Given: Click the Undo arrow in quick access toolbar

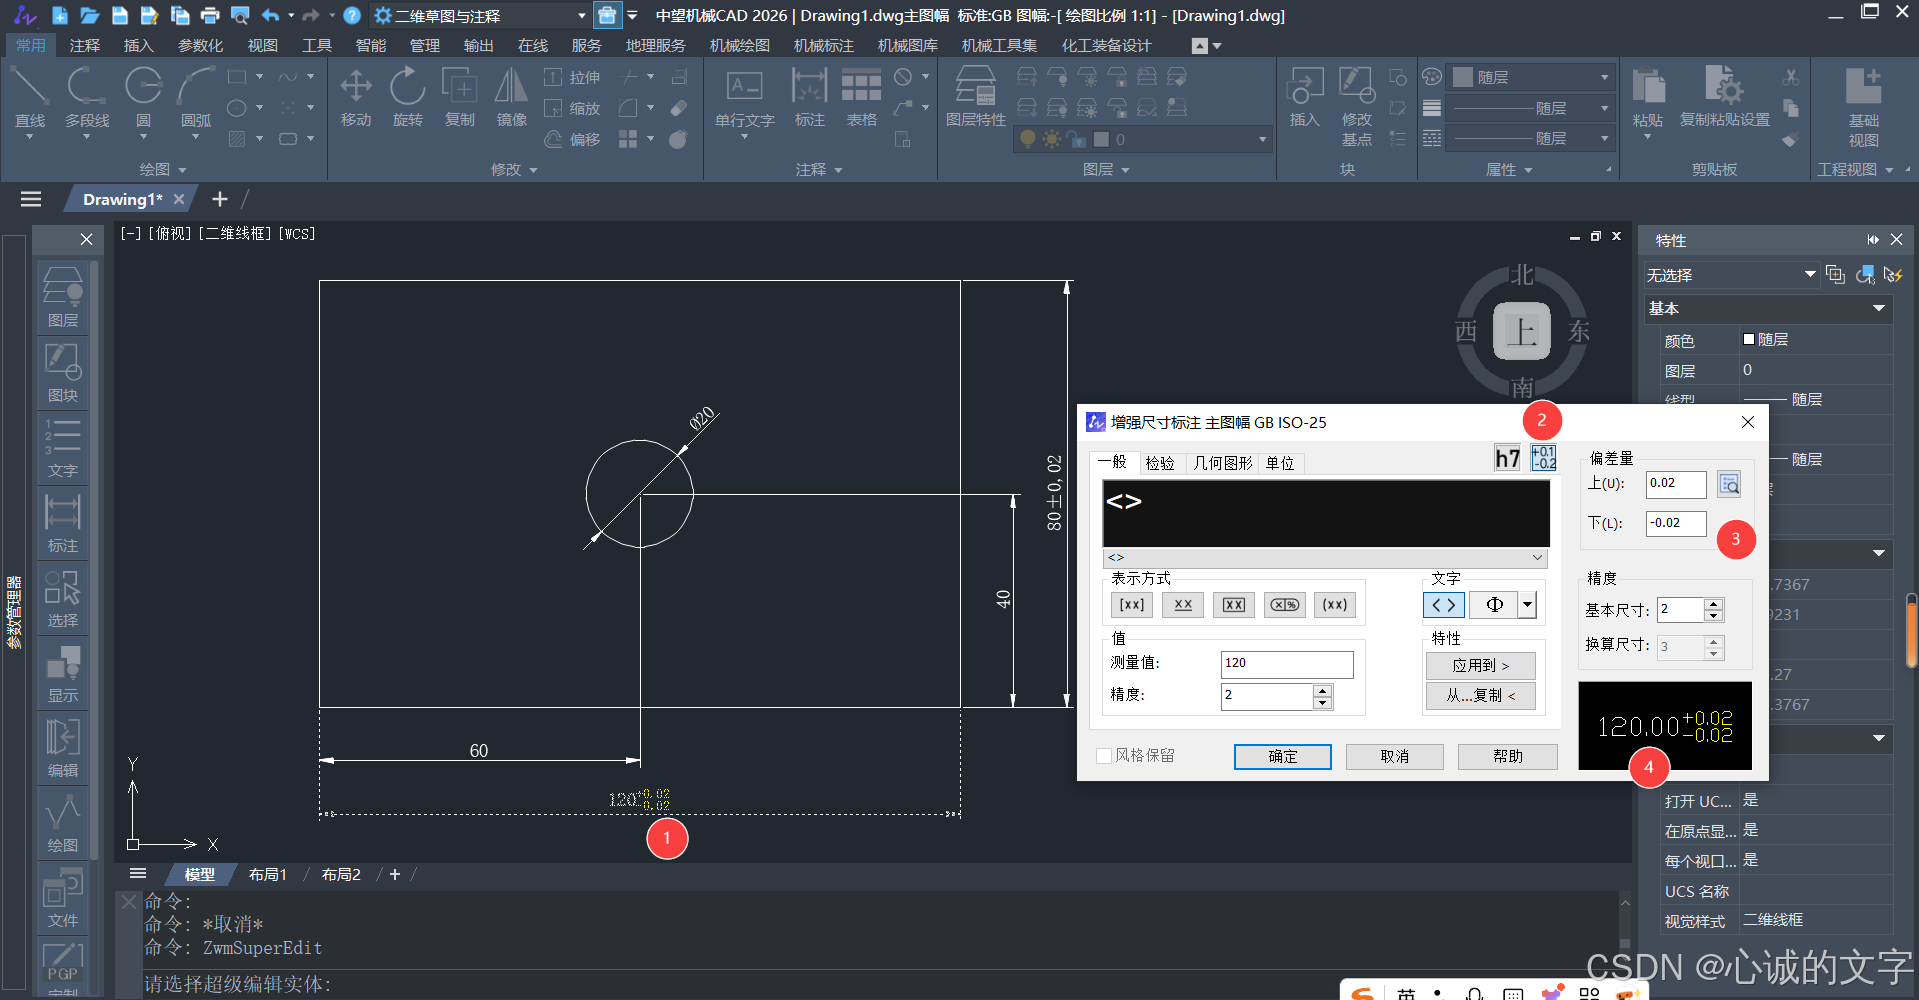Looking at the screenshot, I should (270, 15).
